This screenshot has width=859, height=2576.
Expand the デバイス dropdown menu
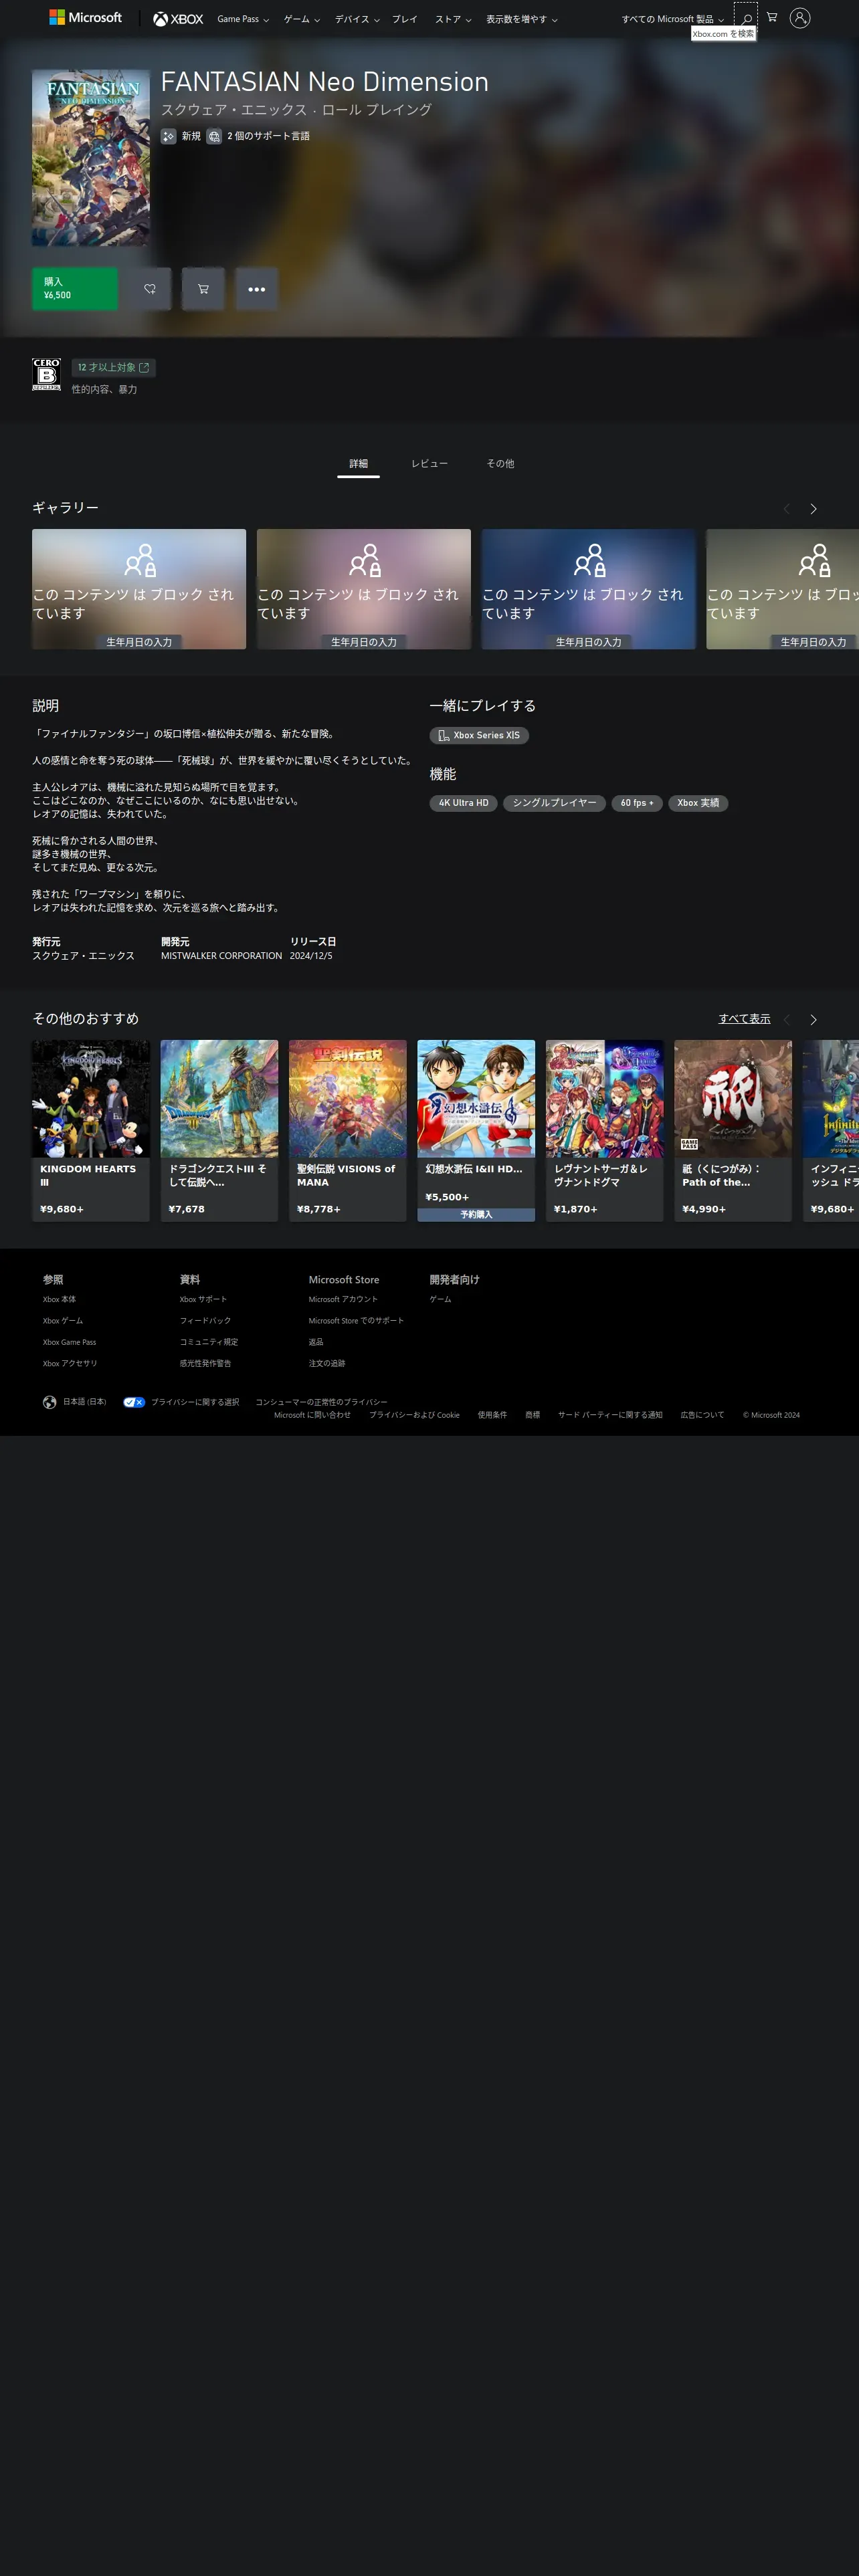357,19
